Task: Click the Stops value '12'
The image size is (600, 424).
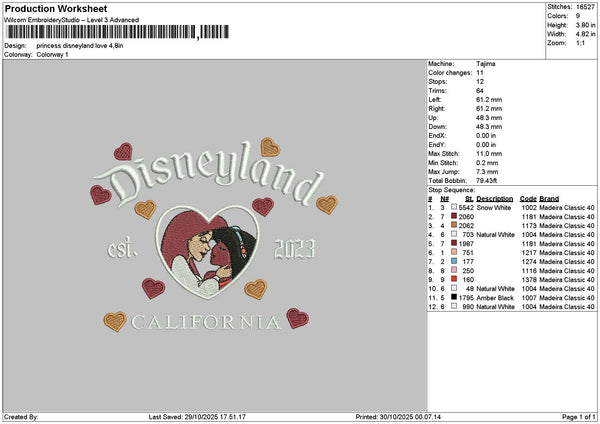Action: point(480,82)
